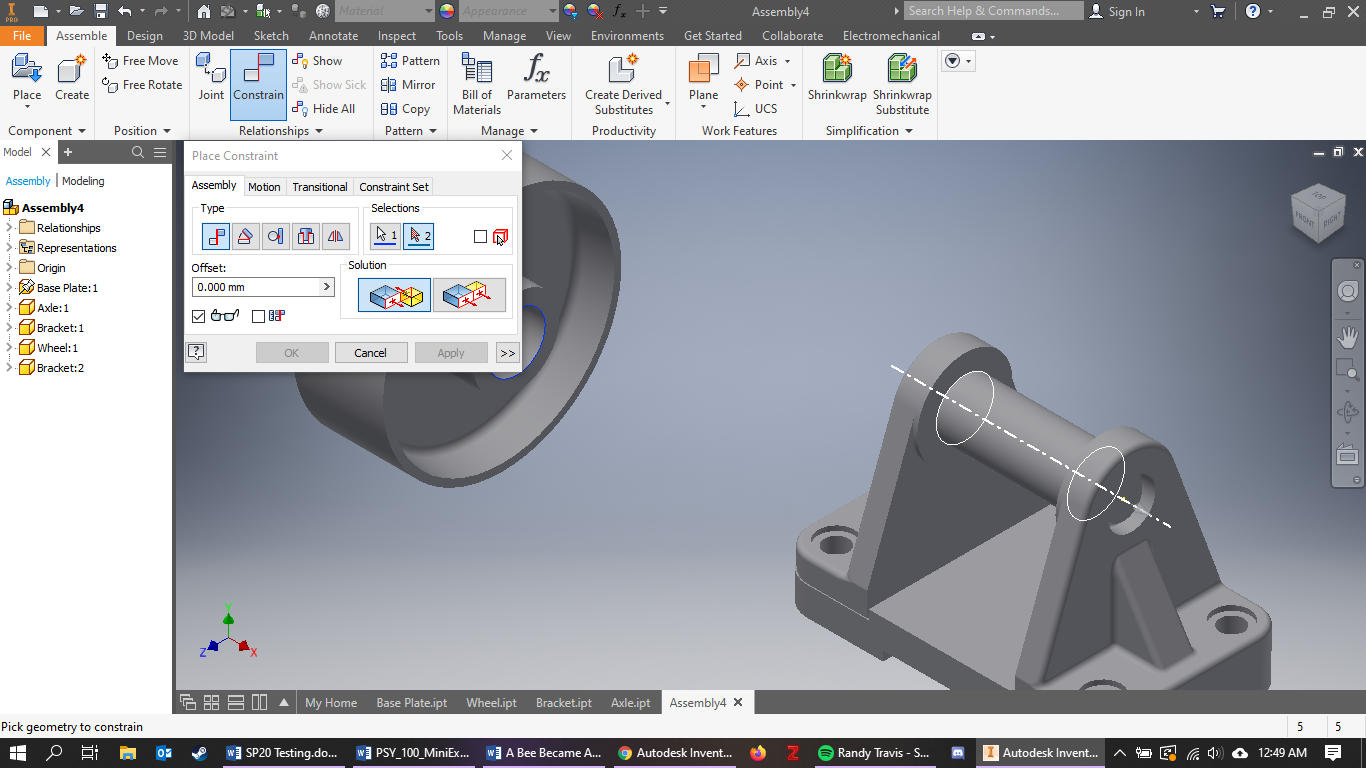Select the Pan tool in navigation bar
1366x768 pixels.
tap(1347, 337)
